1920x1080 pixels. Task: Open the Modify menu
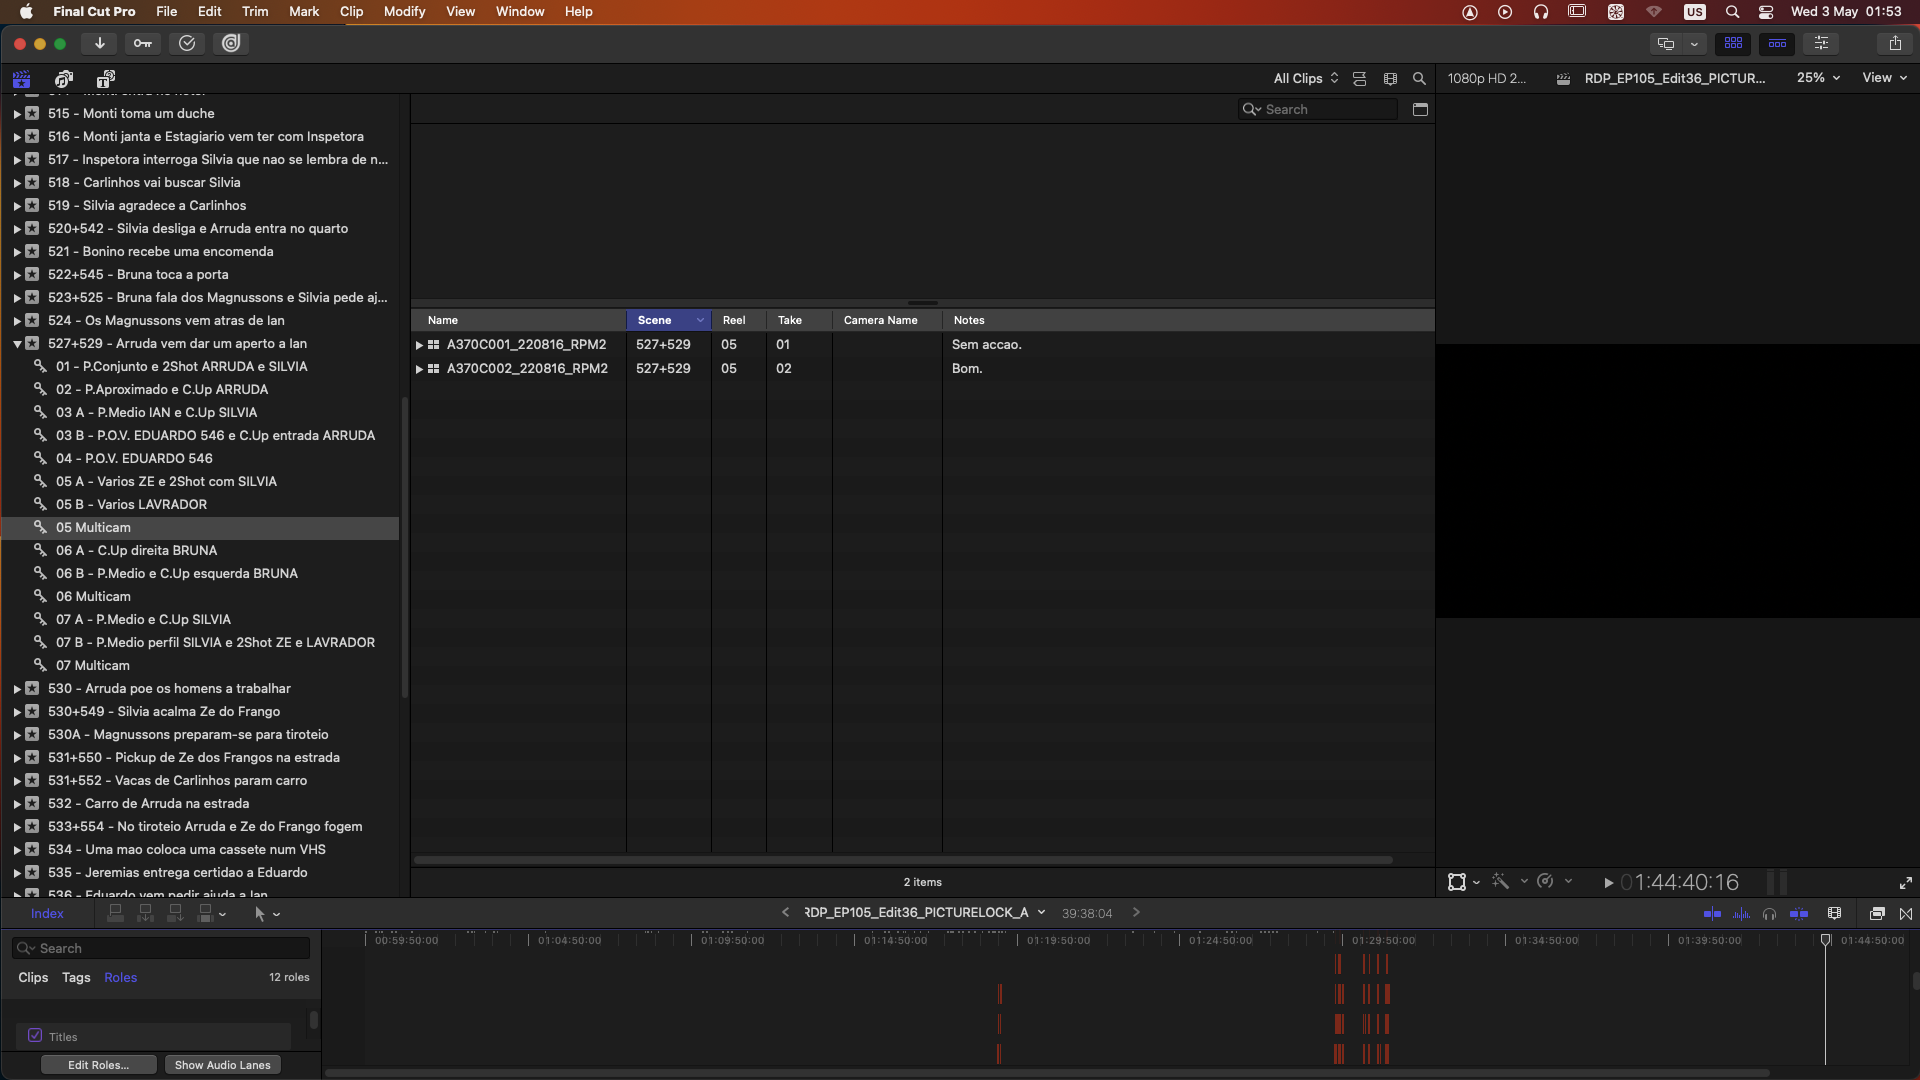(404, 11)
